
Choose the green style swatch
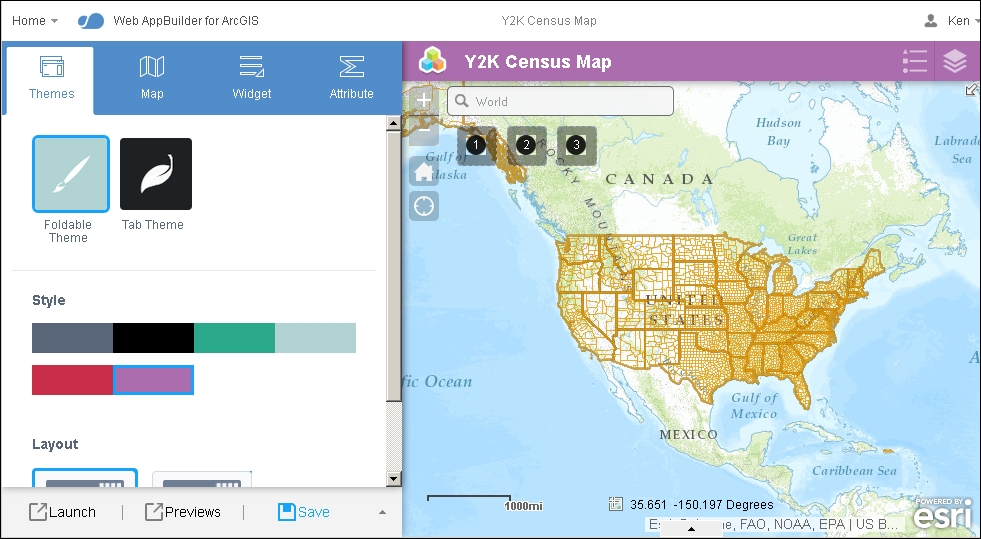[234, 338]
